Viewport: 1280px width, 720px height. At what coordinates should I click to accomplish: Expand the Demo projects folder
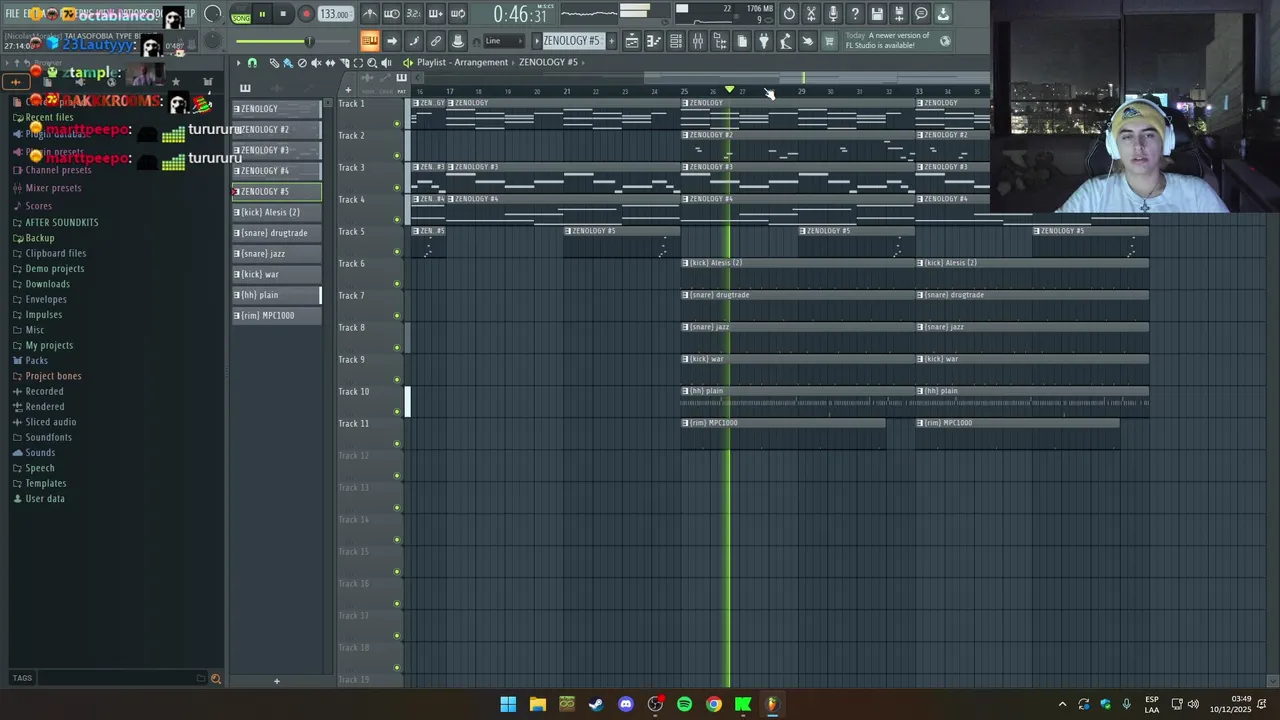pyautogui.click(x=54, y=268)
